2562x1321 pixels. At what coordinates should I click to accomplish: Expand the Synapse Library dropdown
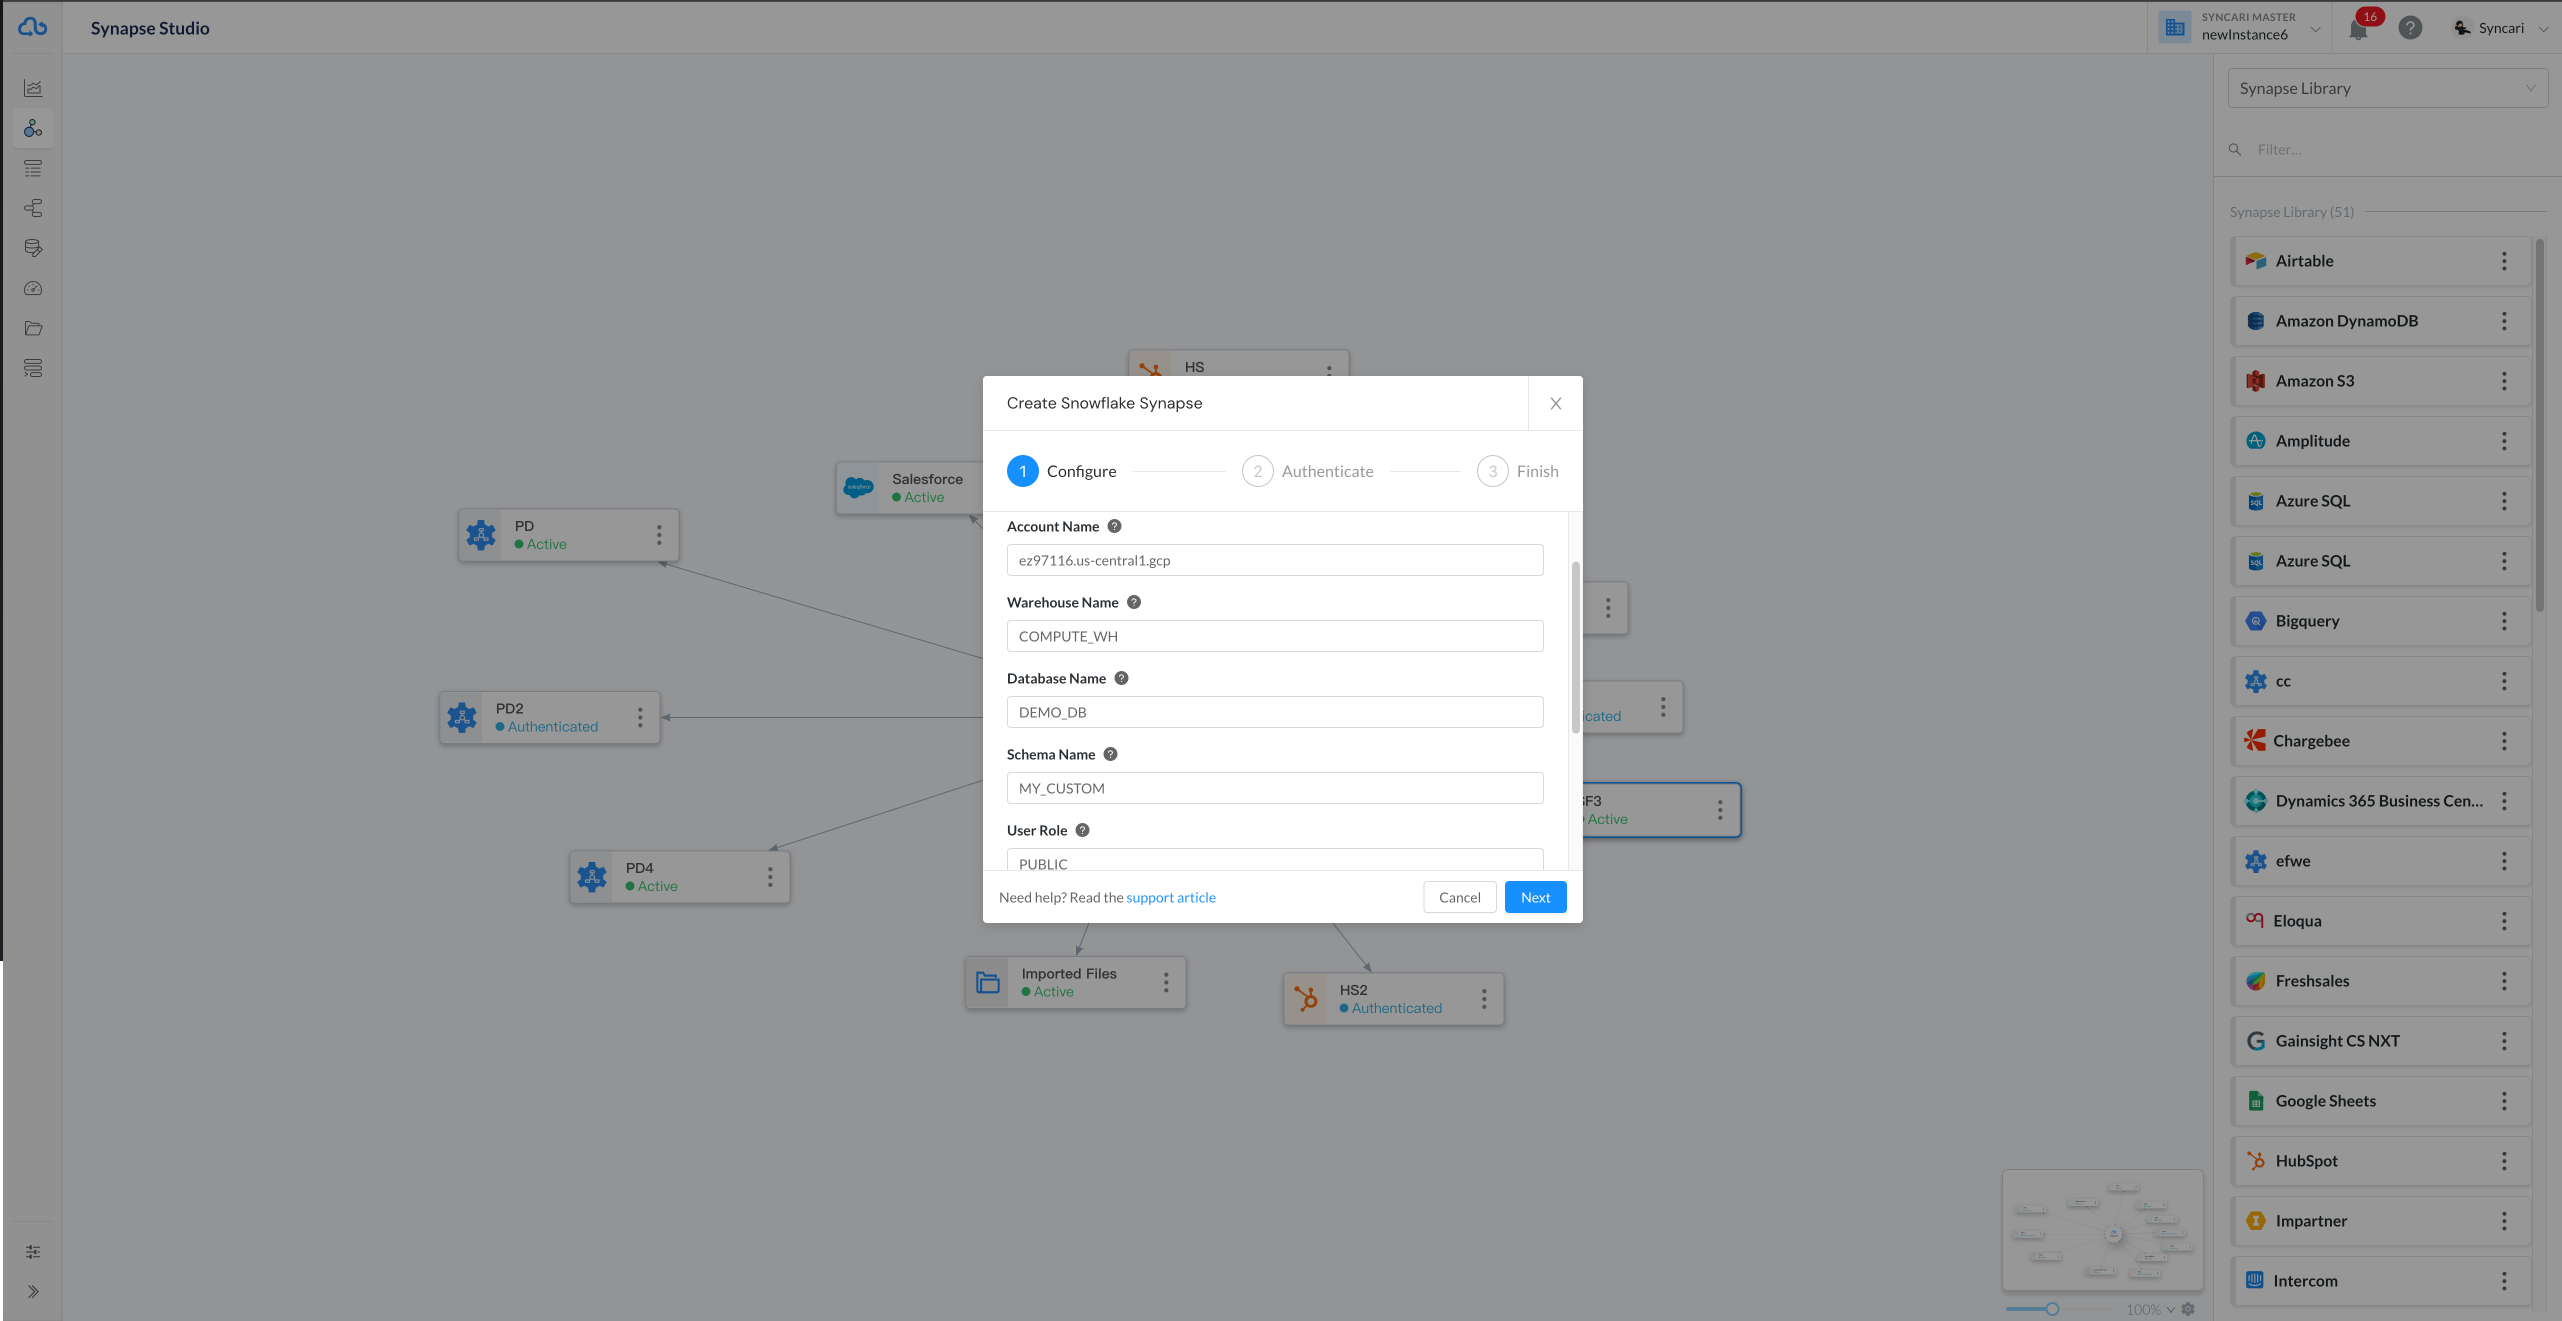click(x=2387, y=88)
